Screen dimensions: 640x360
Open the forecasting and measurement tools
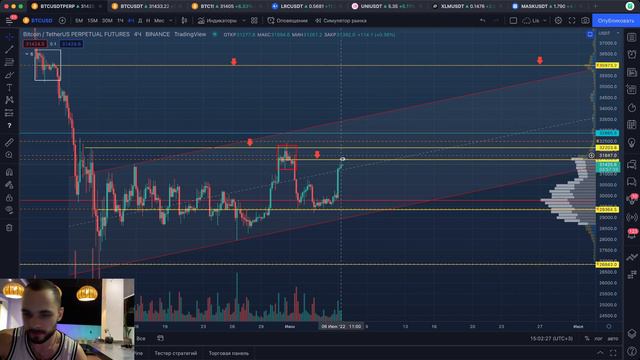point(9,113)
